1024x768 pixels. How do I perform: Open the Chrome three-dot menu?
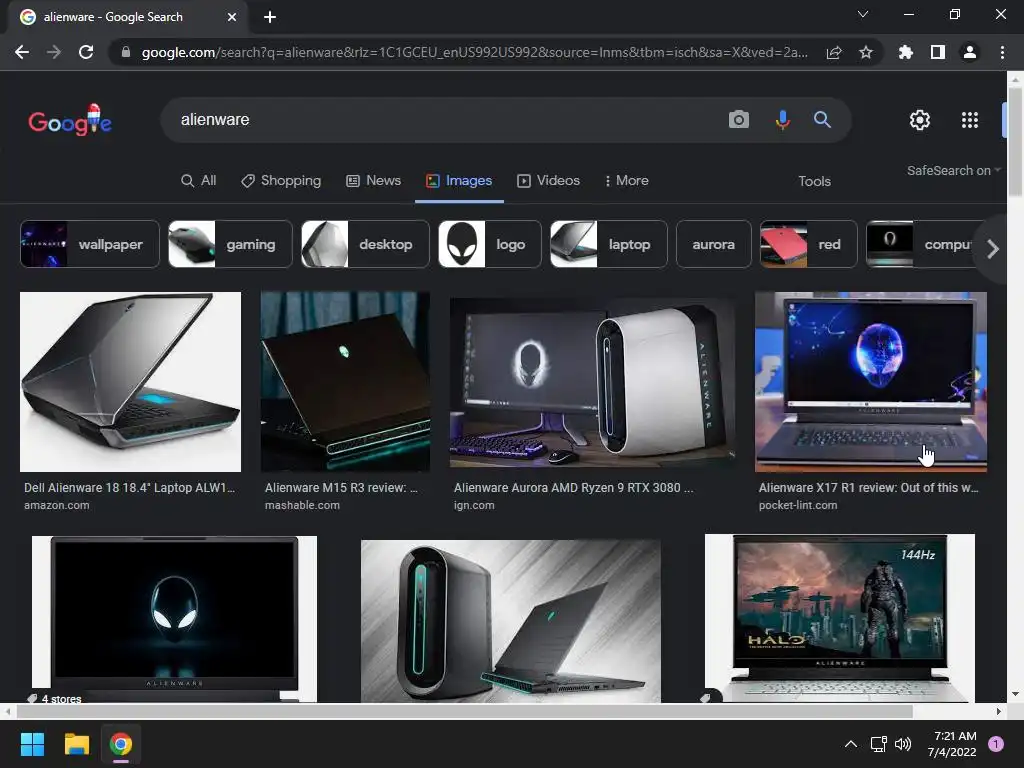(x=1002, y=52)
